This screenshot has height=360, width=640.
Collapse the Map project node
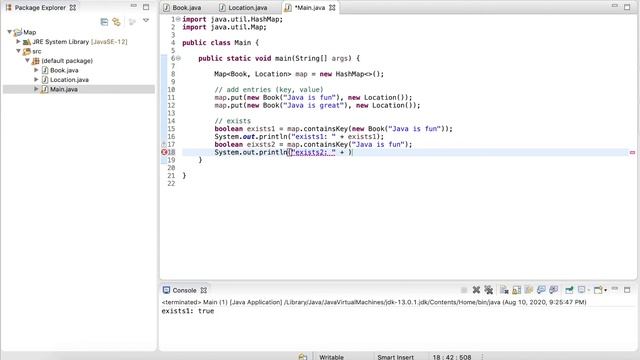9,32
